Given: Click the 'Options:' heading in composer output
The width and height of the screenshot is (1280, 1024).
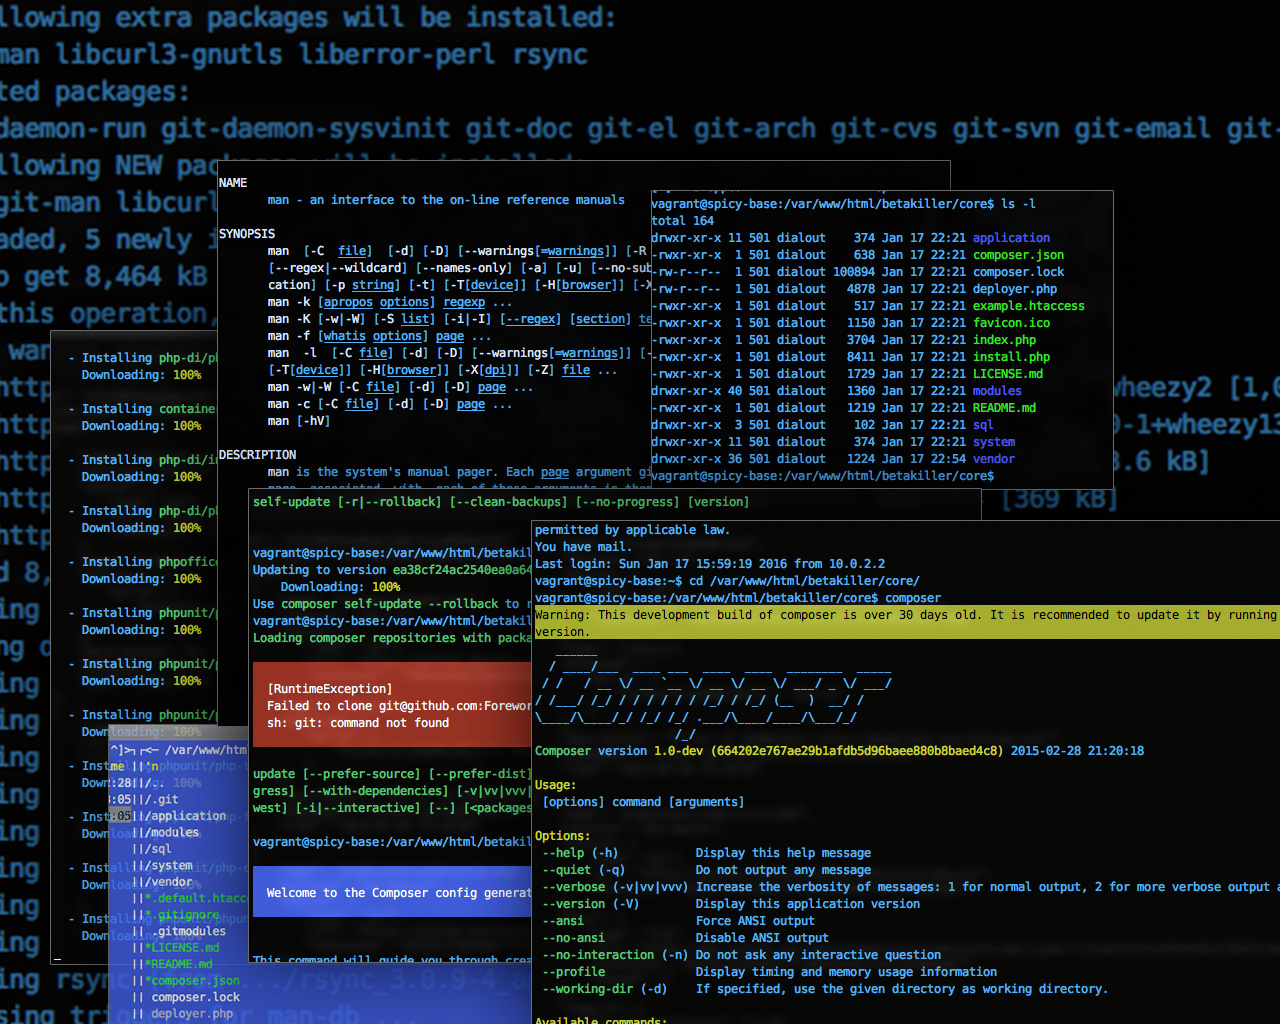Looking at the screenshot, I should (x=563, y=836).
